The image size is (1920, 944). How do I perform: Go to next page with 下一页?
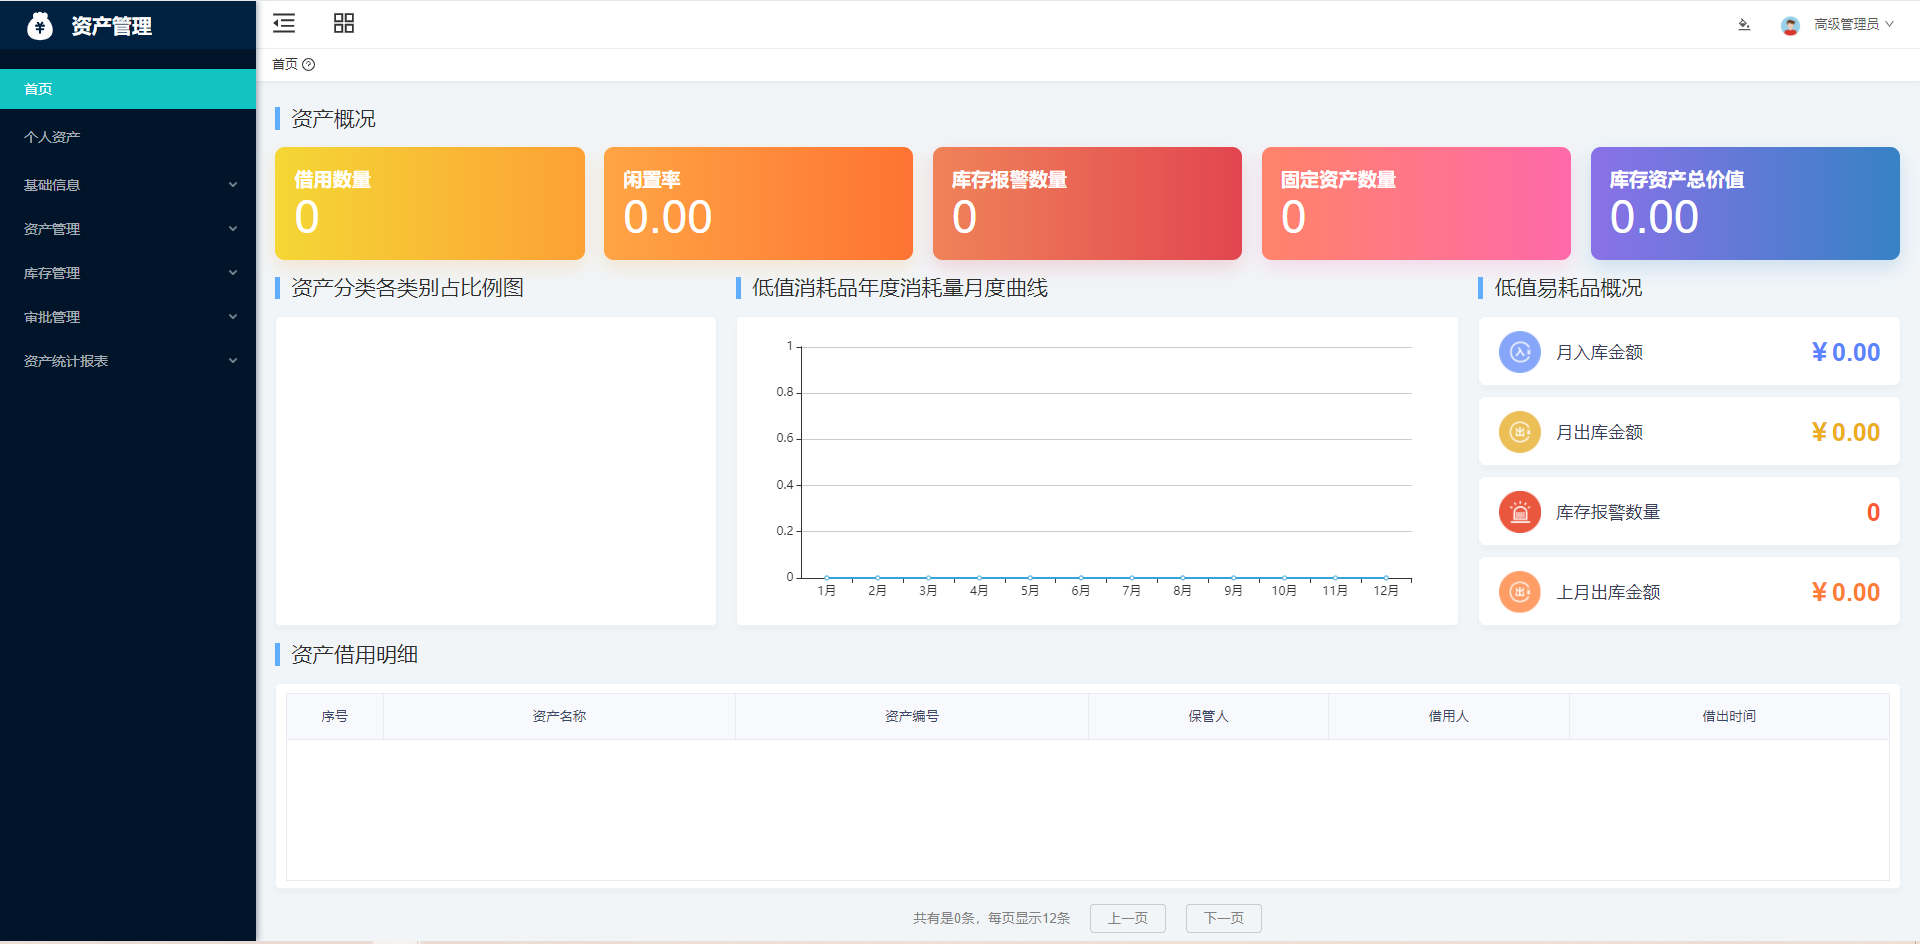[x=1223, y=918]
